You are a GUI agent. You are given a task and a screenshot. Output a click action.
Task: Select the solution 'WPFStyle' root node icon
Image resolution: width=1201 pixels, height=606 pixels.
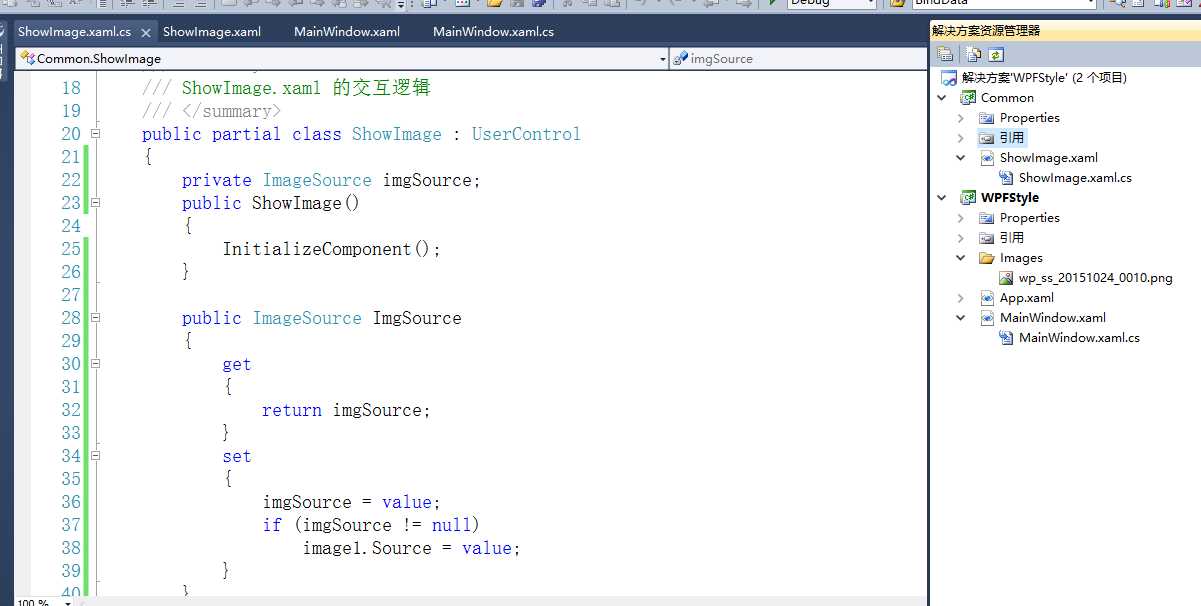pyautogui.click(x=948, y=77)
